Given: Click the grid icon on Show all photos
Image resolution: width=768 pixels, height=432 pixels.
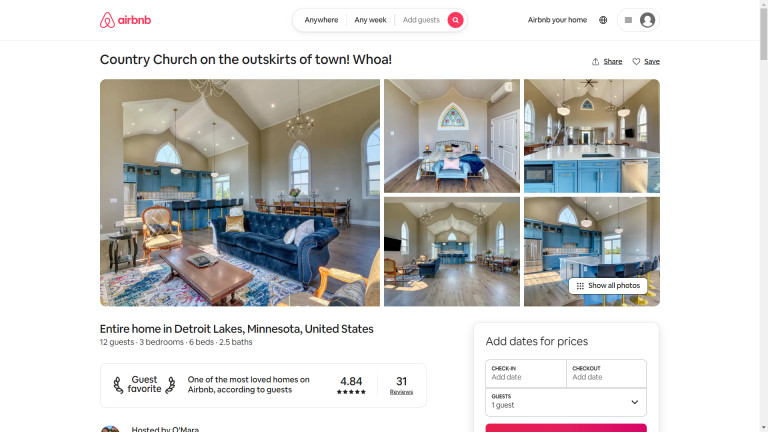Looking at the screenshot, I should click(x=580, y=286).
